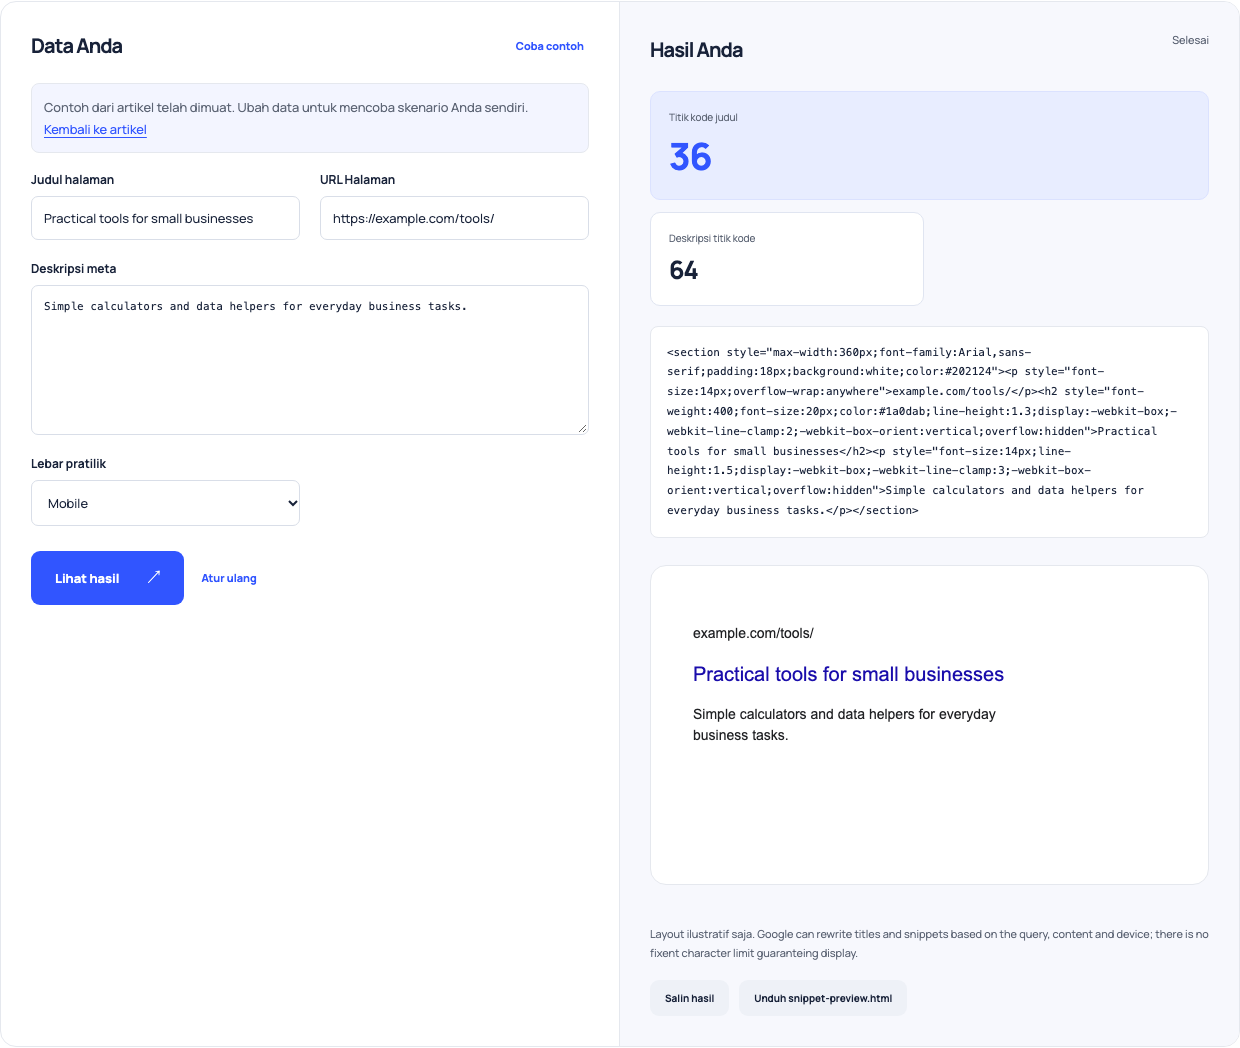The image size is (1240, 1048).
Task: Click the Coba contoh link
Action: point(549,46)
